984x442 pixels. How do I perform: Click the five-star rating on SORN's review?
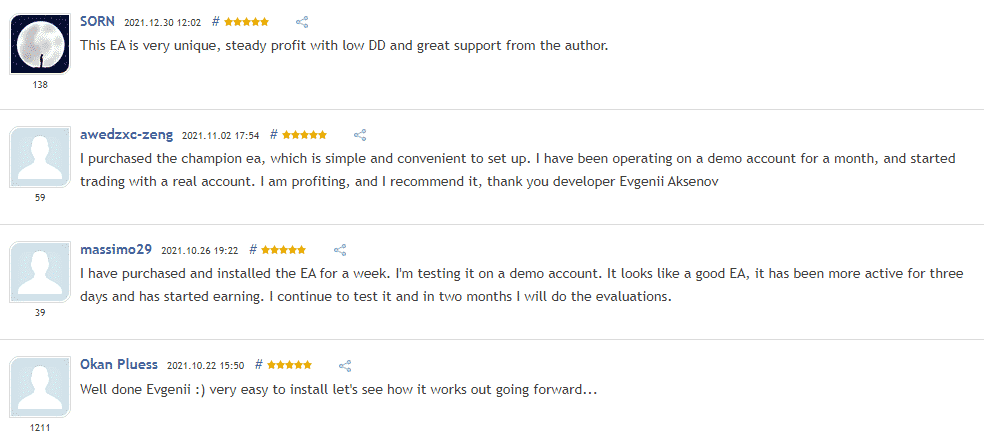point(247,22)
